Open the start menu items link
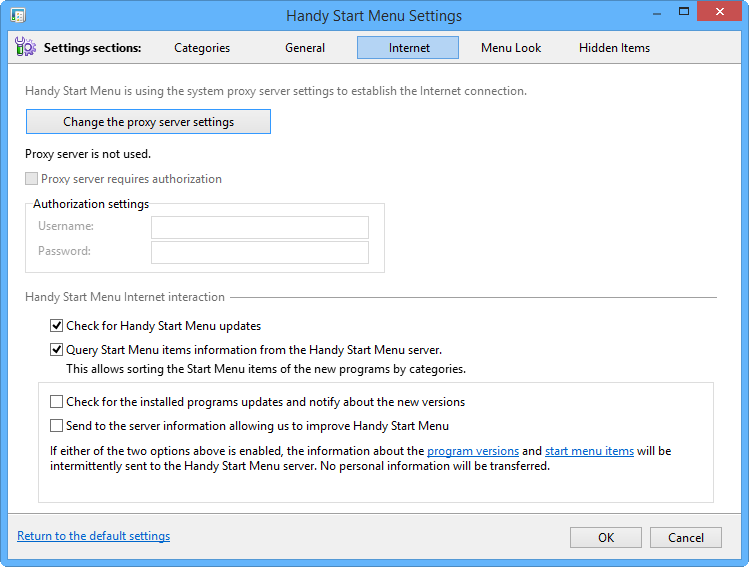This screenshot has width=749, height=567. coord(589,451)
